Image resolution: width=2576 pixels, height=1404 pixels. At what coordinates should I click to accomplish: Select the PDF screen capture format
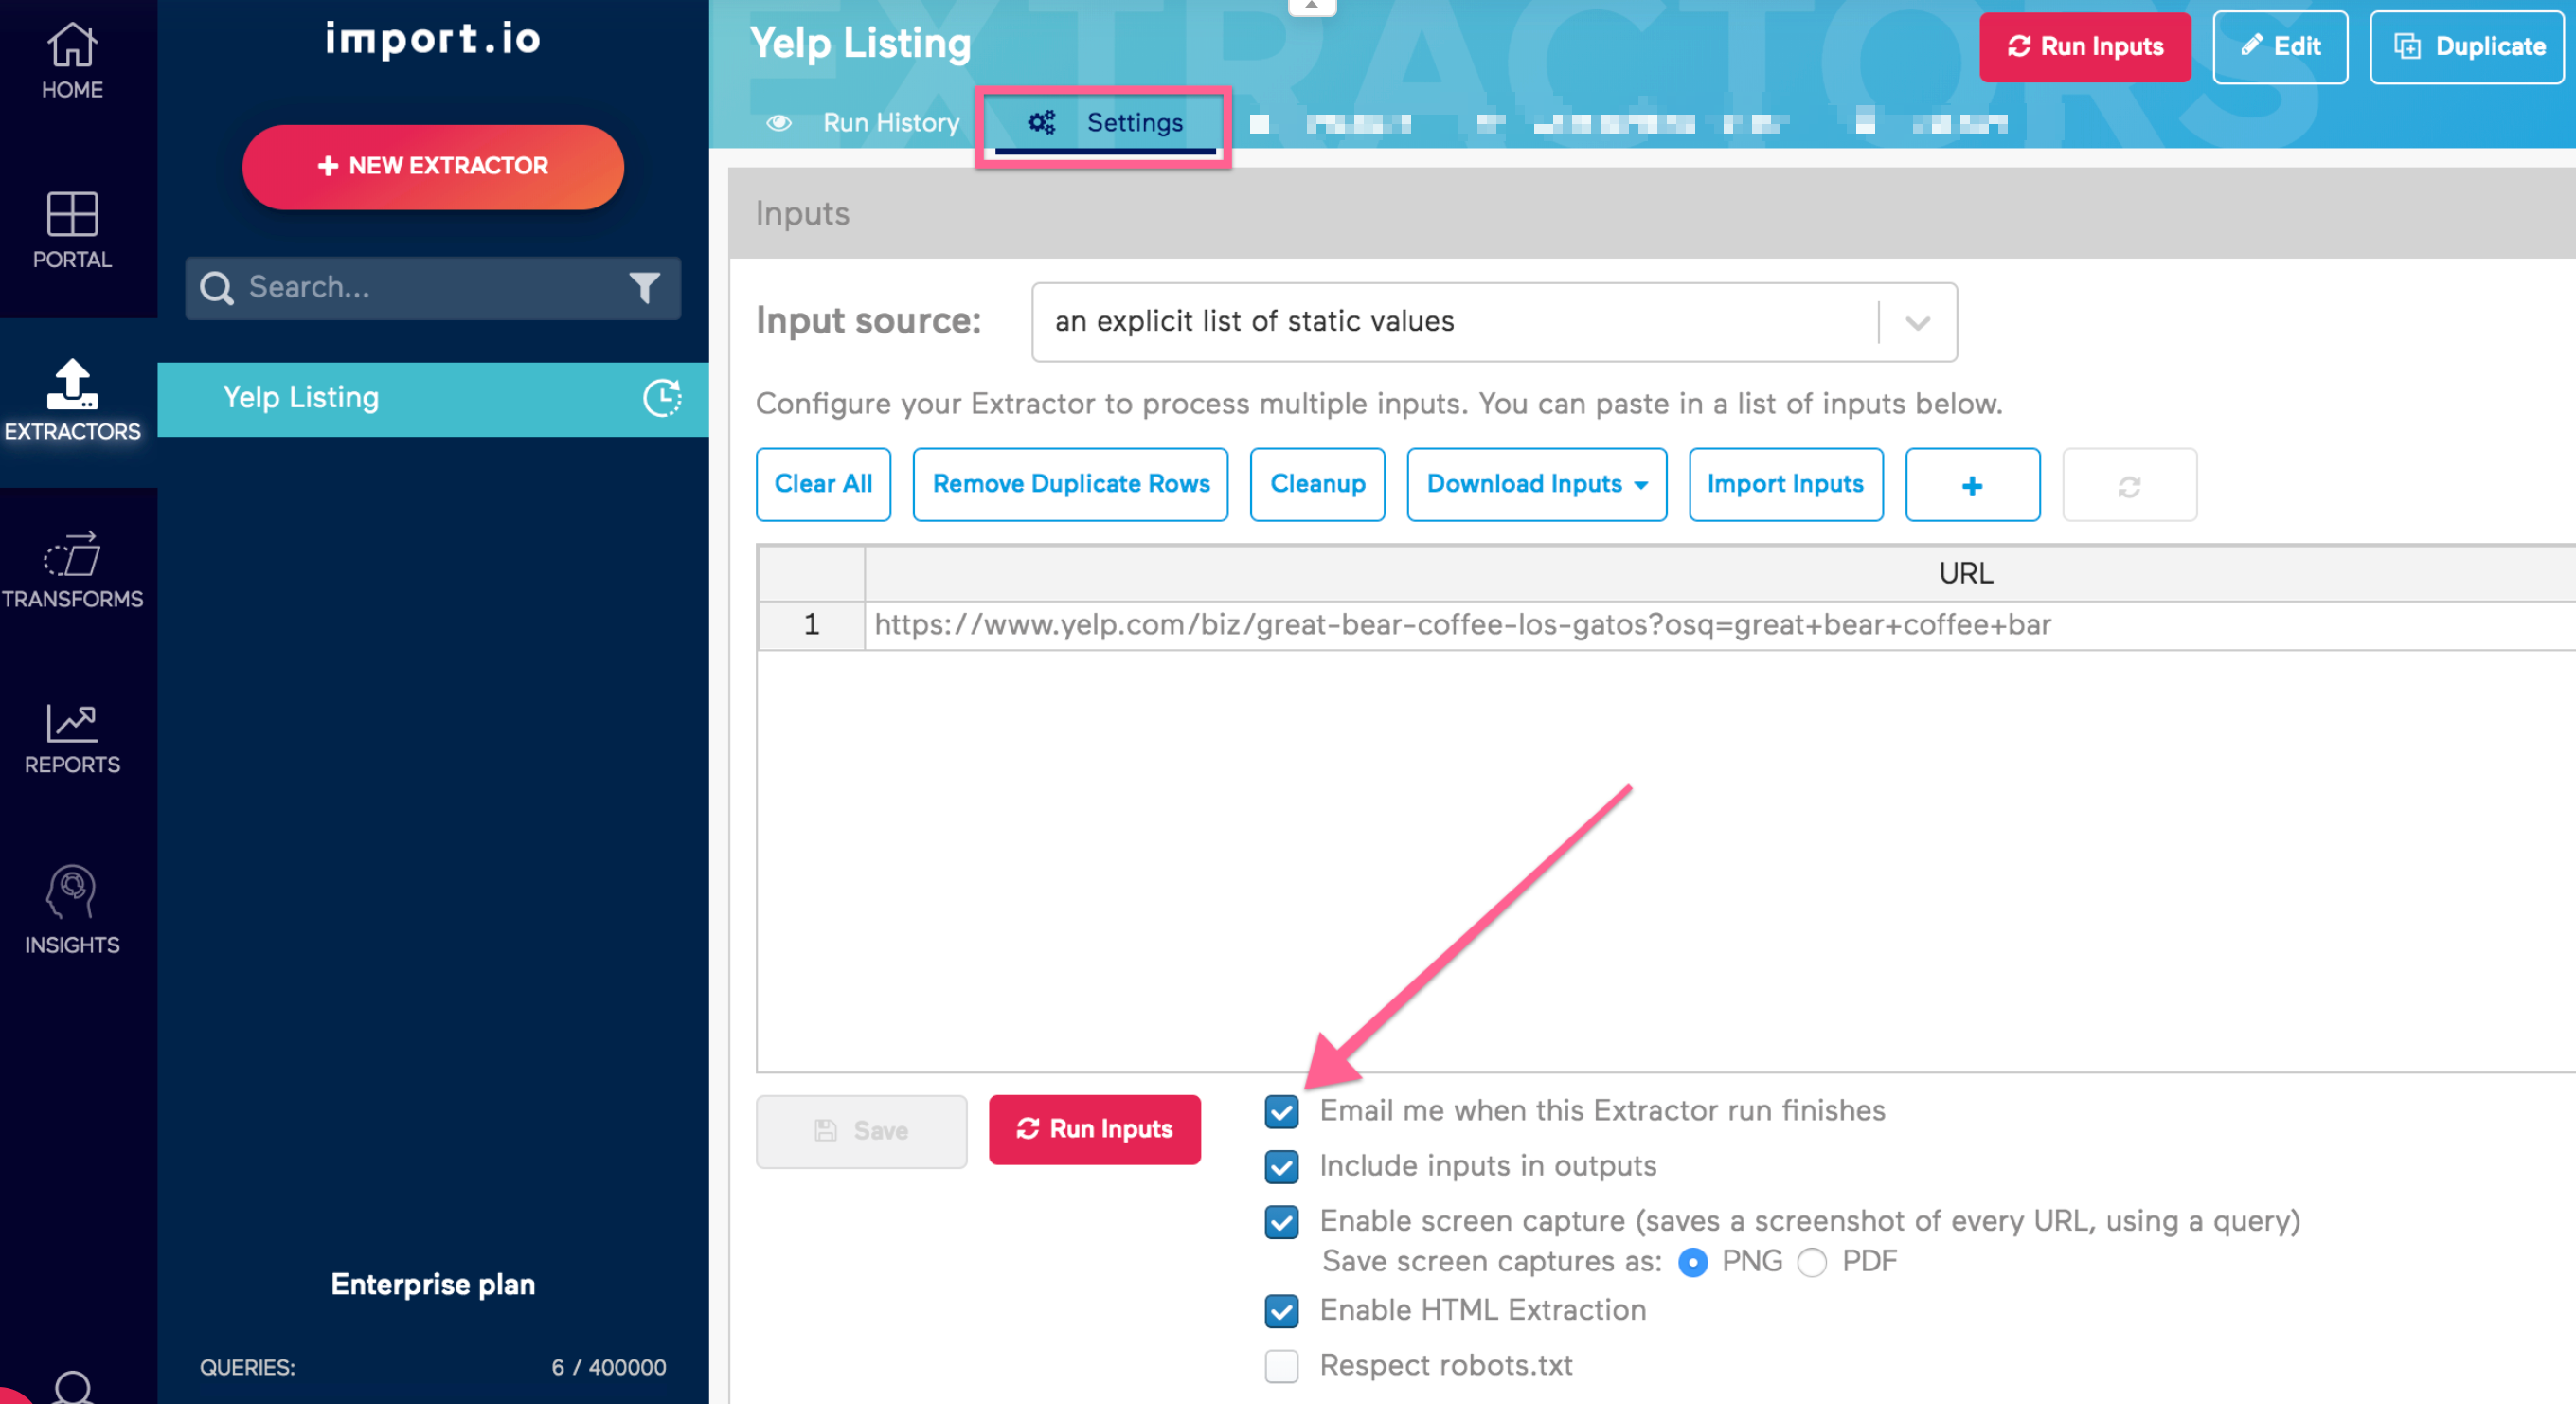1812,1262
